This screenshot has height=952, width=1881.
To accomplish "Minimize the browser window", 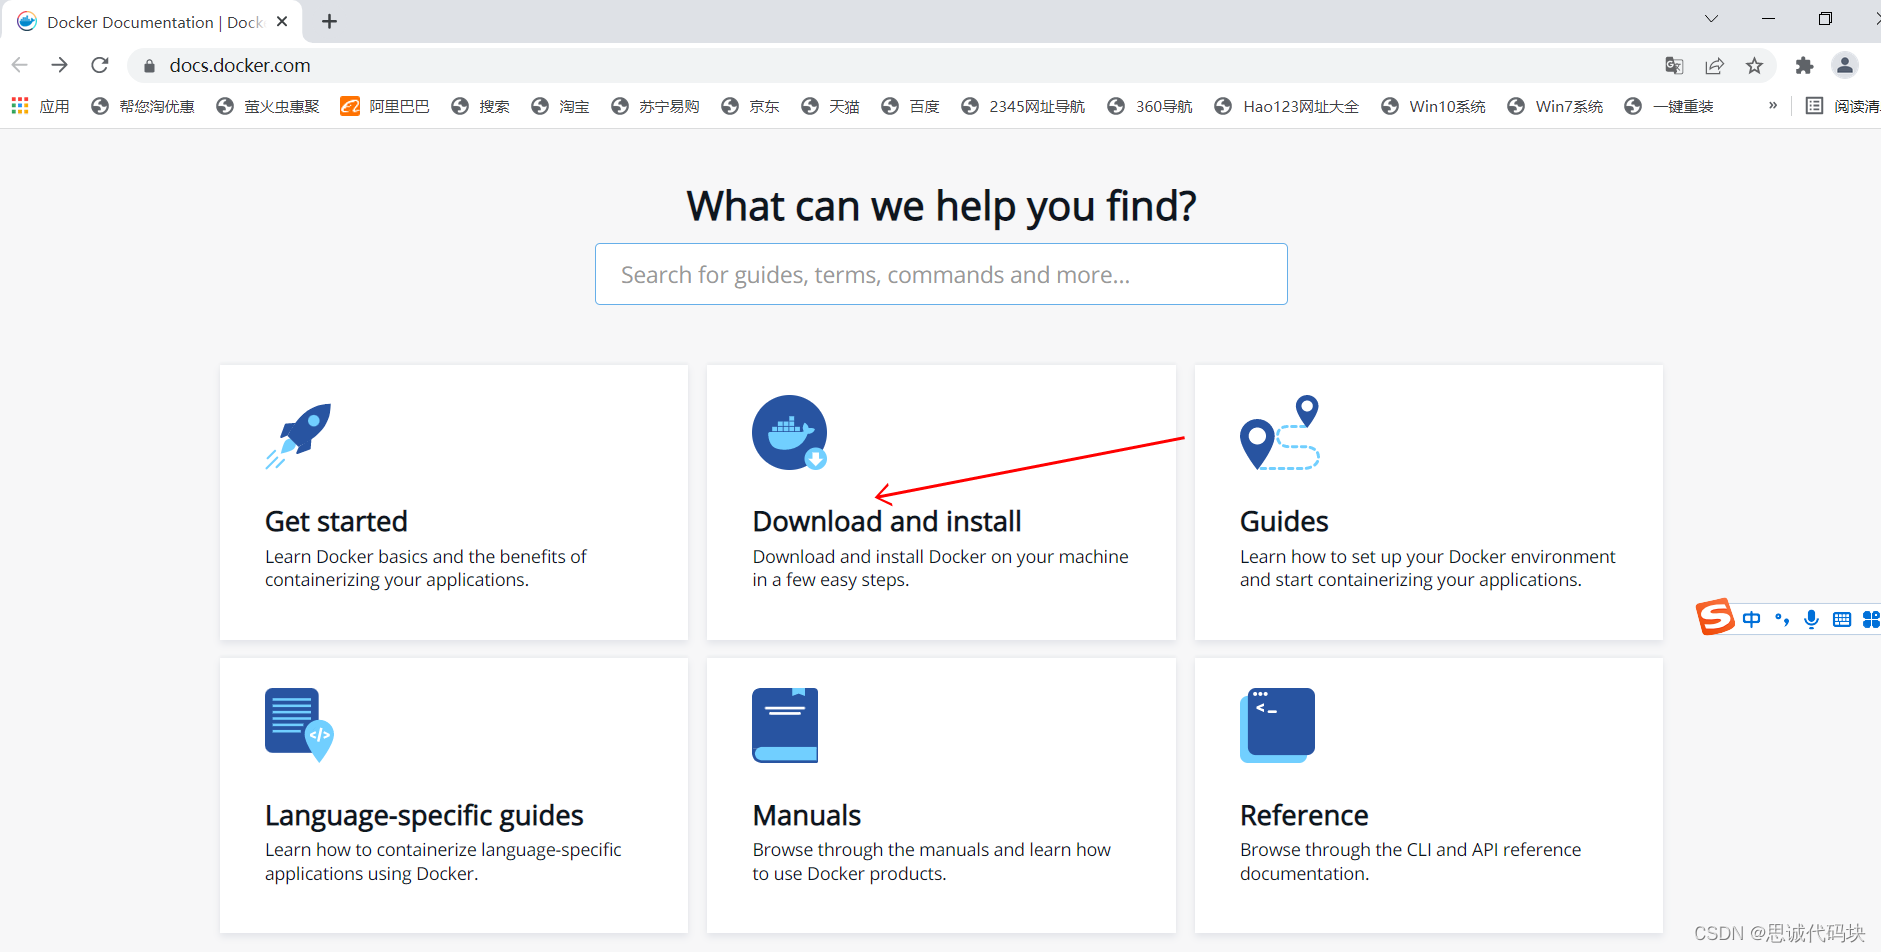I will coord(1768,19).
